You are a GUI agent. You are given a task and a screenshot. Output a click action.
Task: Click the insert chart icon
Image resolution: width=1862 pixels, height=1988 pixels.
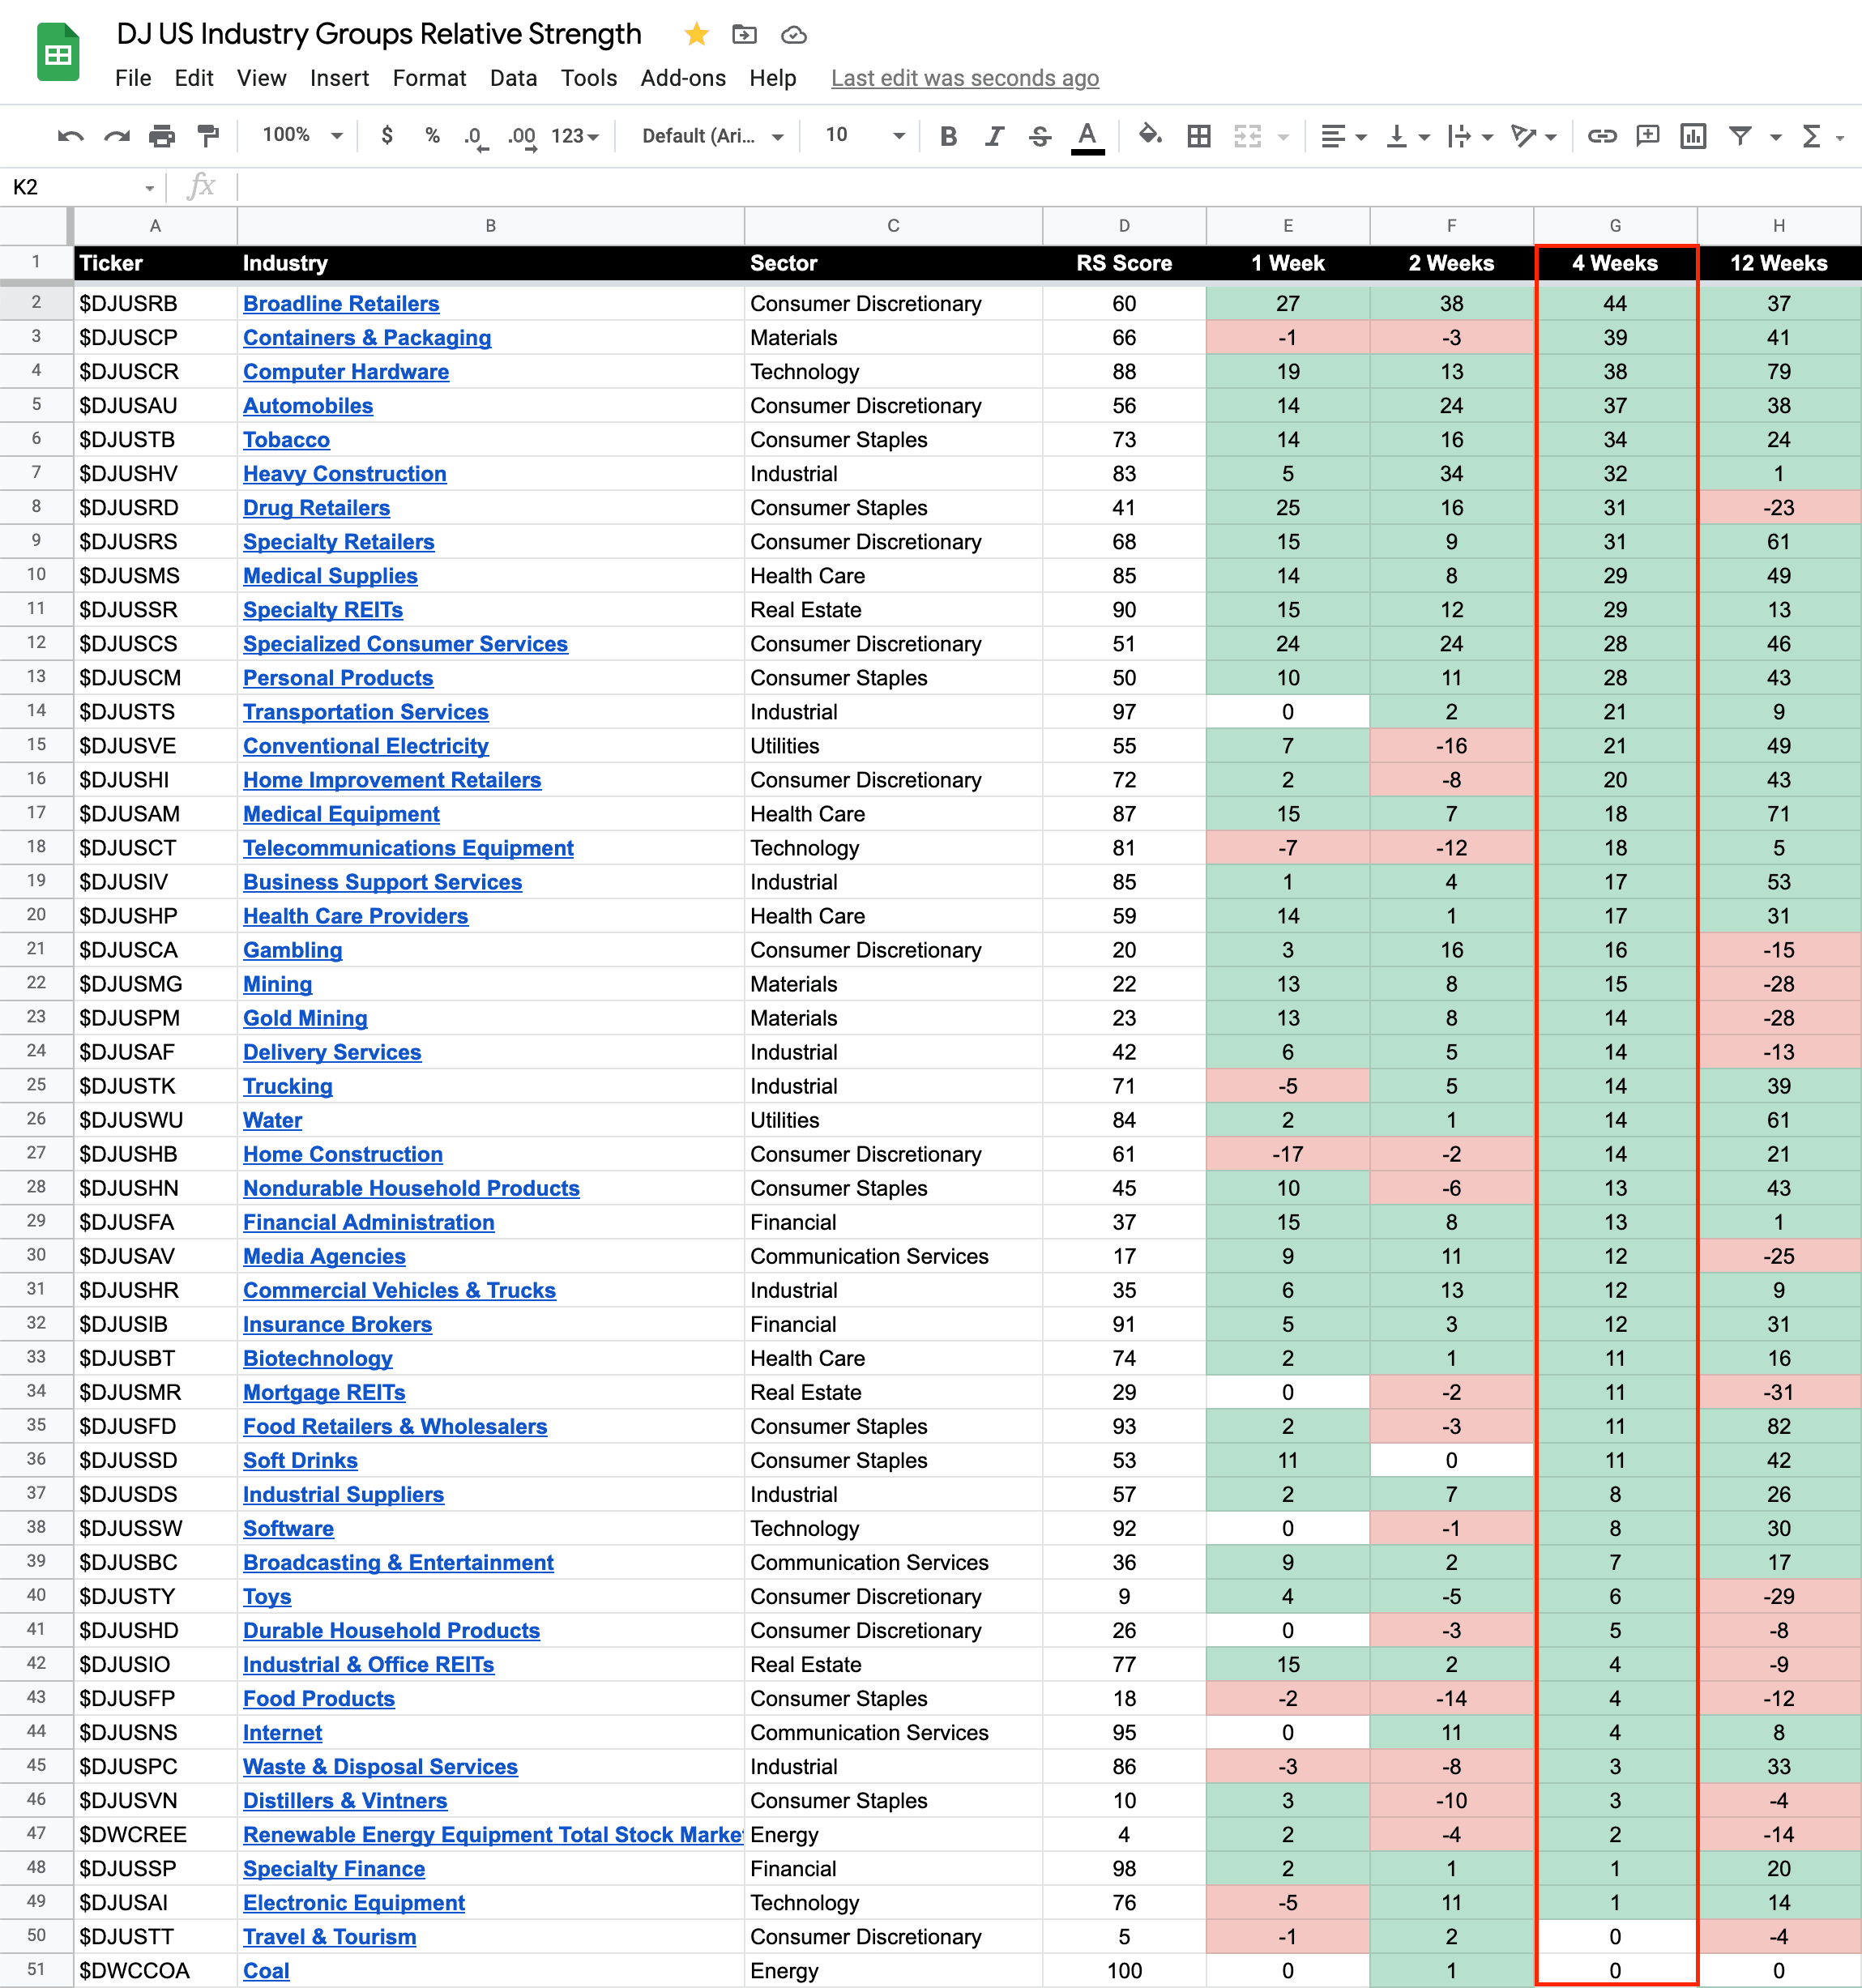point(1693,136)
